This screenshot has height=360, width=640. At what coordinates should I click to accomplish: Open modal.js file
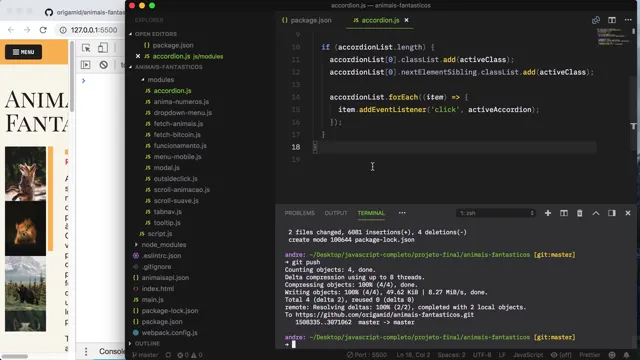[167, 168]
